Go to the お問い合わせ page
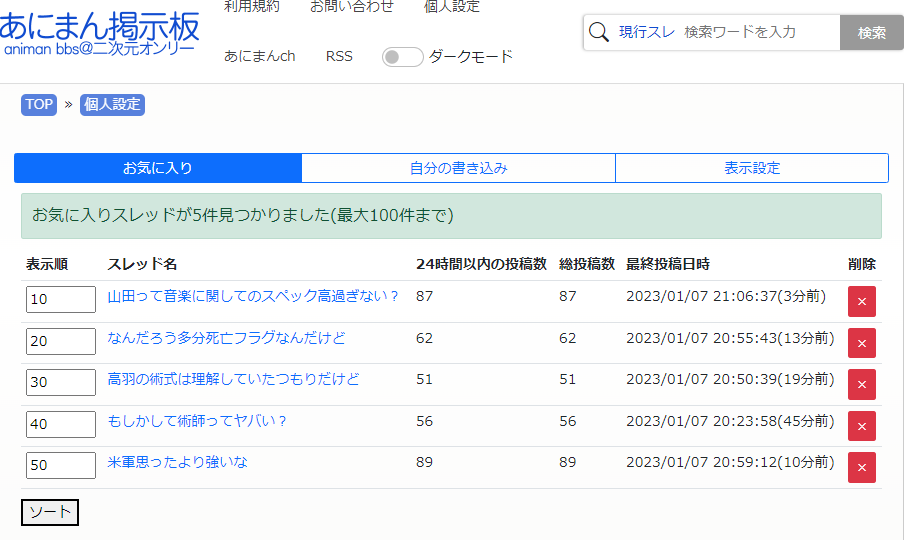This screenshot has width=904, height=540. [352, 6]
